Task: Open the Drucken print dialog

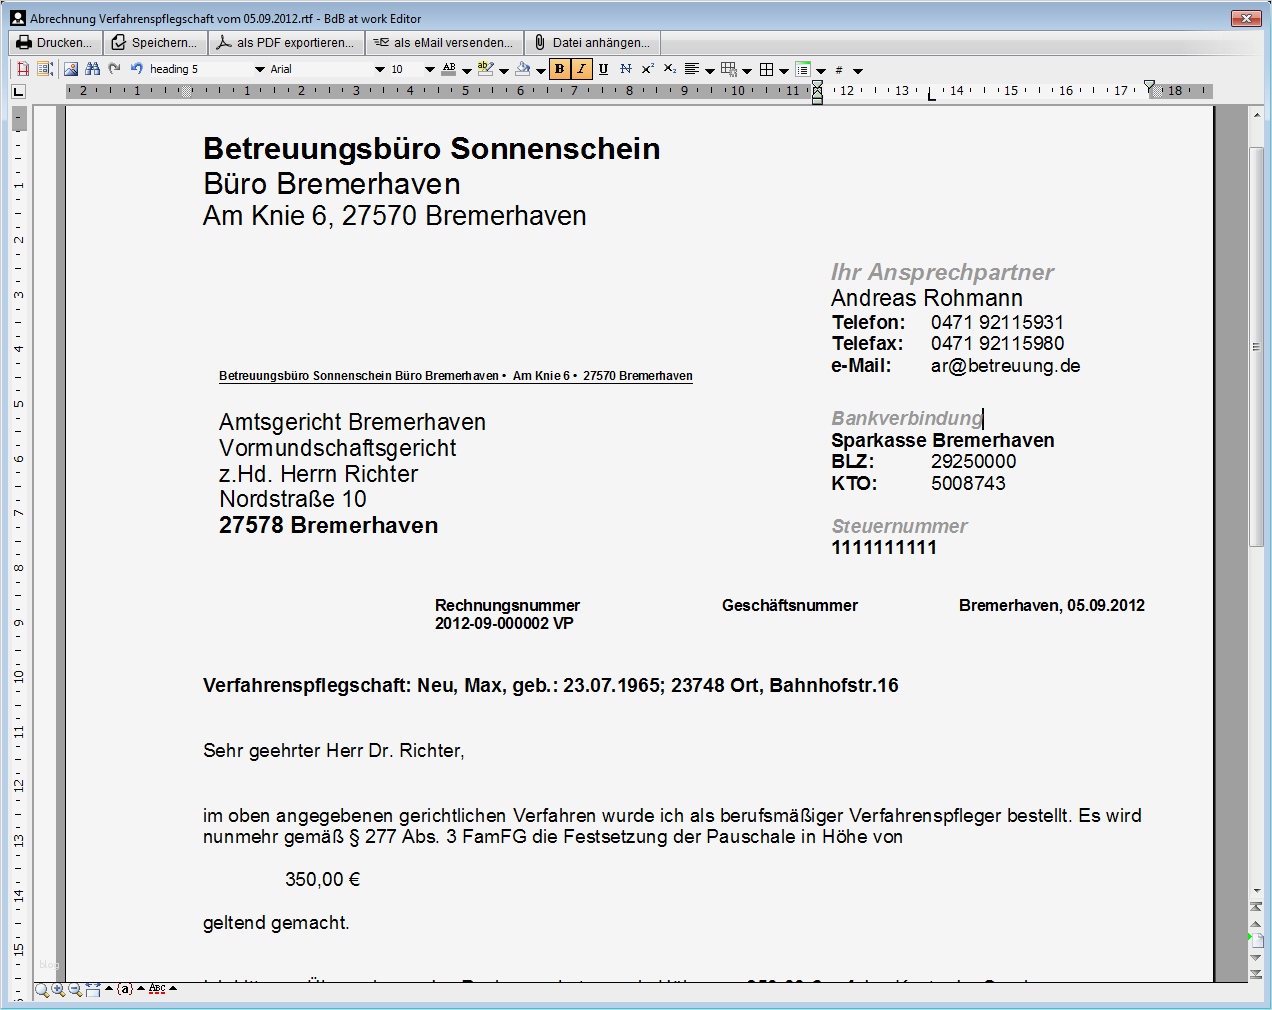Action: [54, 42]
